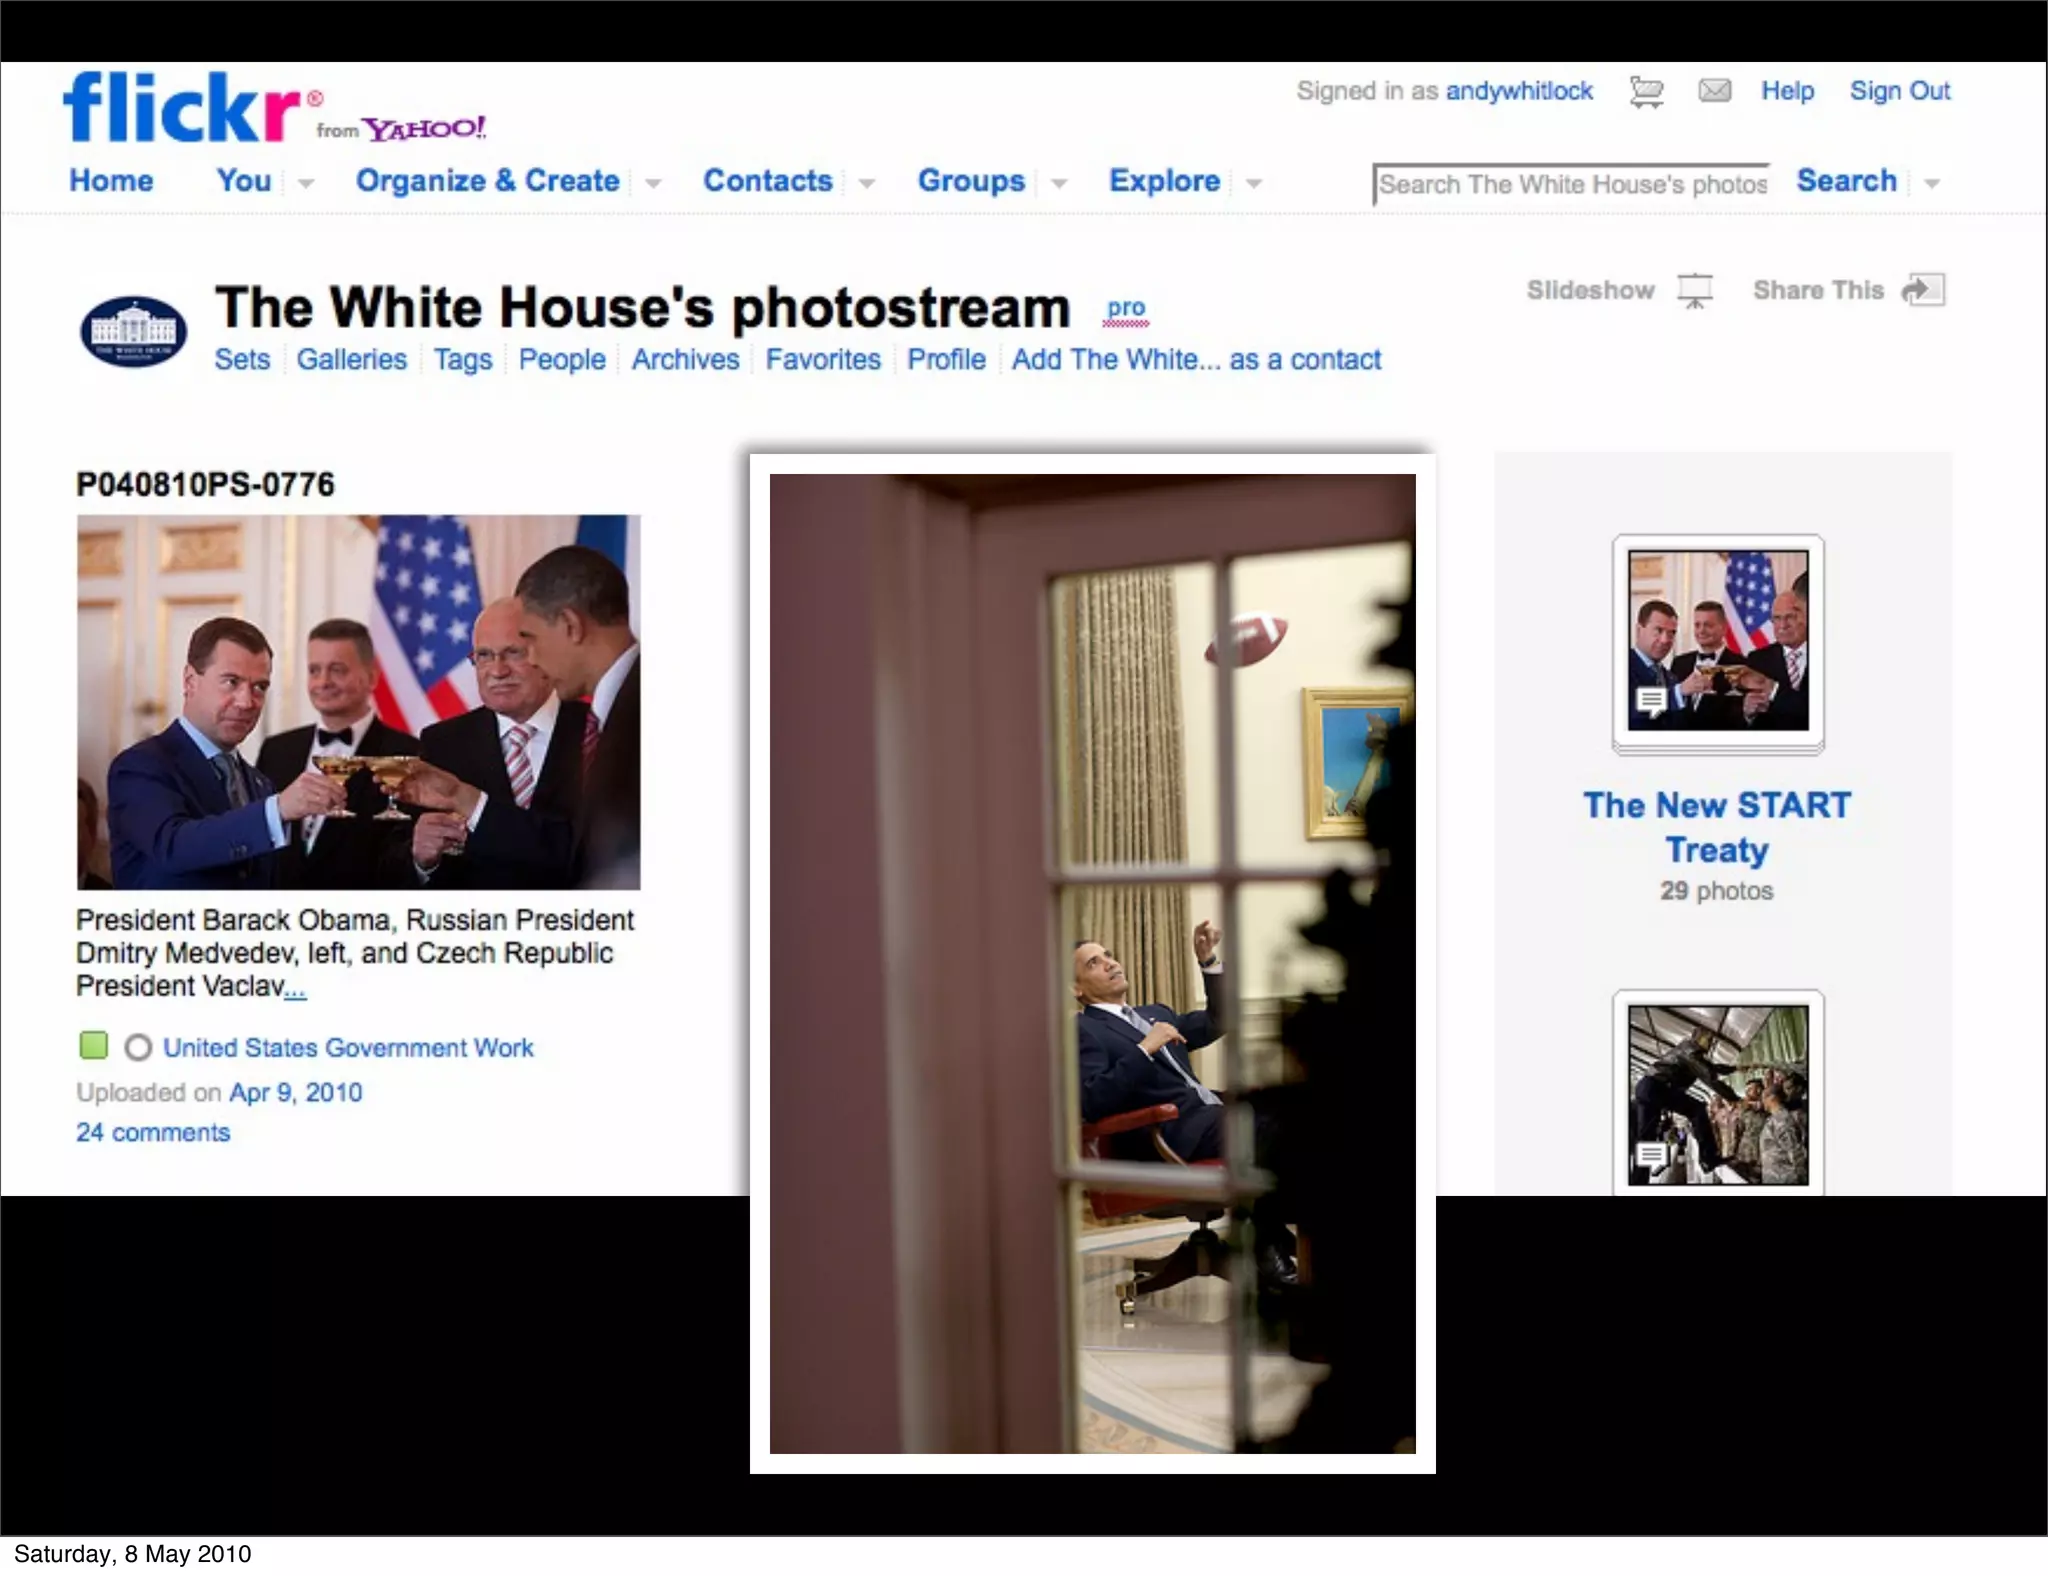The height and width of the screenshot is (1576, 2048).
Task: Open the mail envelope icon
Action: pyautogui.click(x=1714, y=91)
